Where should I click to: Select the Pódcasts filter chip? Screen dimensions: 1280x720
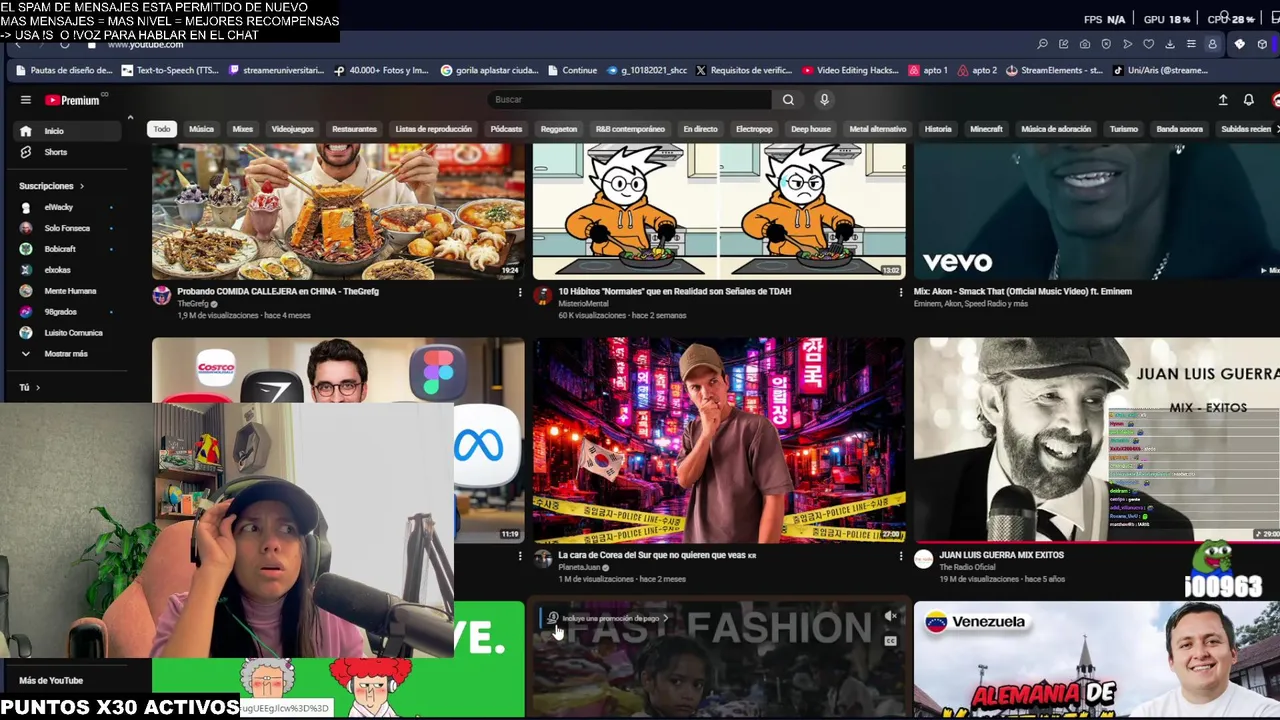506,129
